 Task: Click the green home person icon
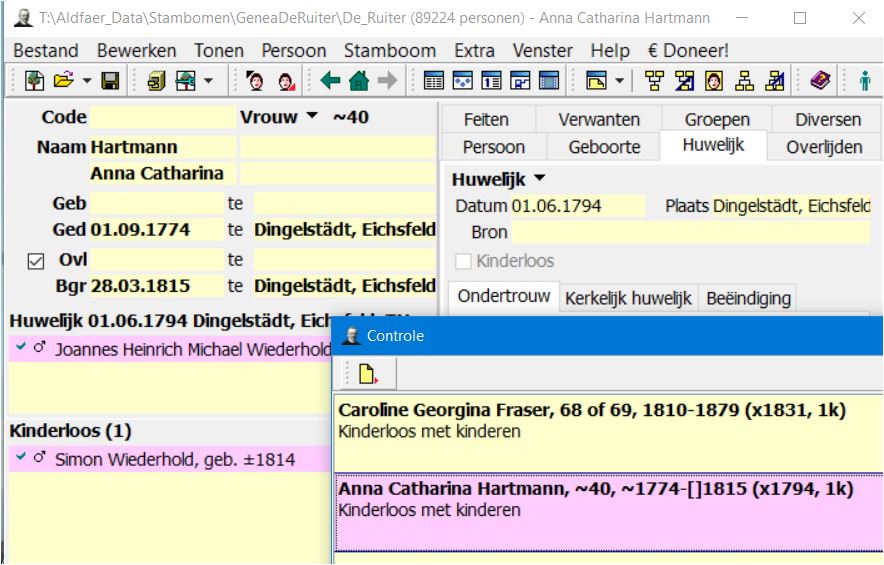point(359,81)
